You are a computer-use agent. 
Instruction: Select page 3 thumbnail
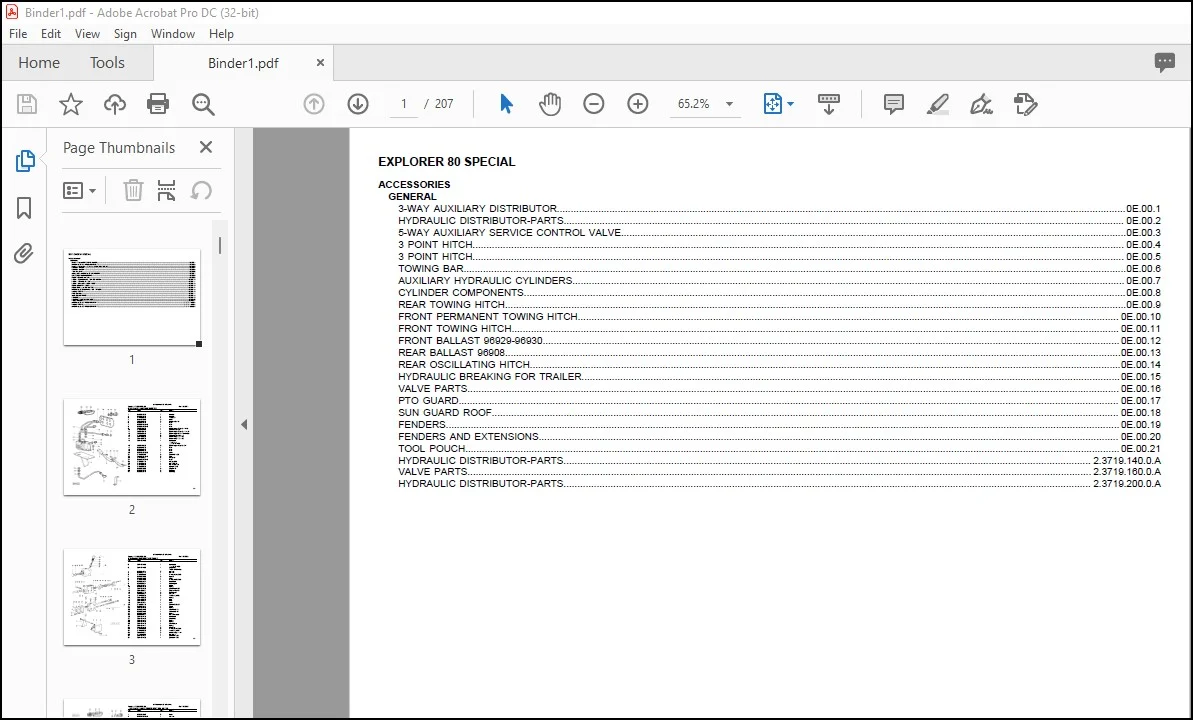132,597
